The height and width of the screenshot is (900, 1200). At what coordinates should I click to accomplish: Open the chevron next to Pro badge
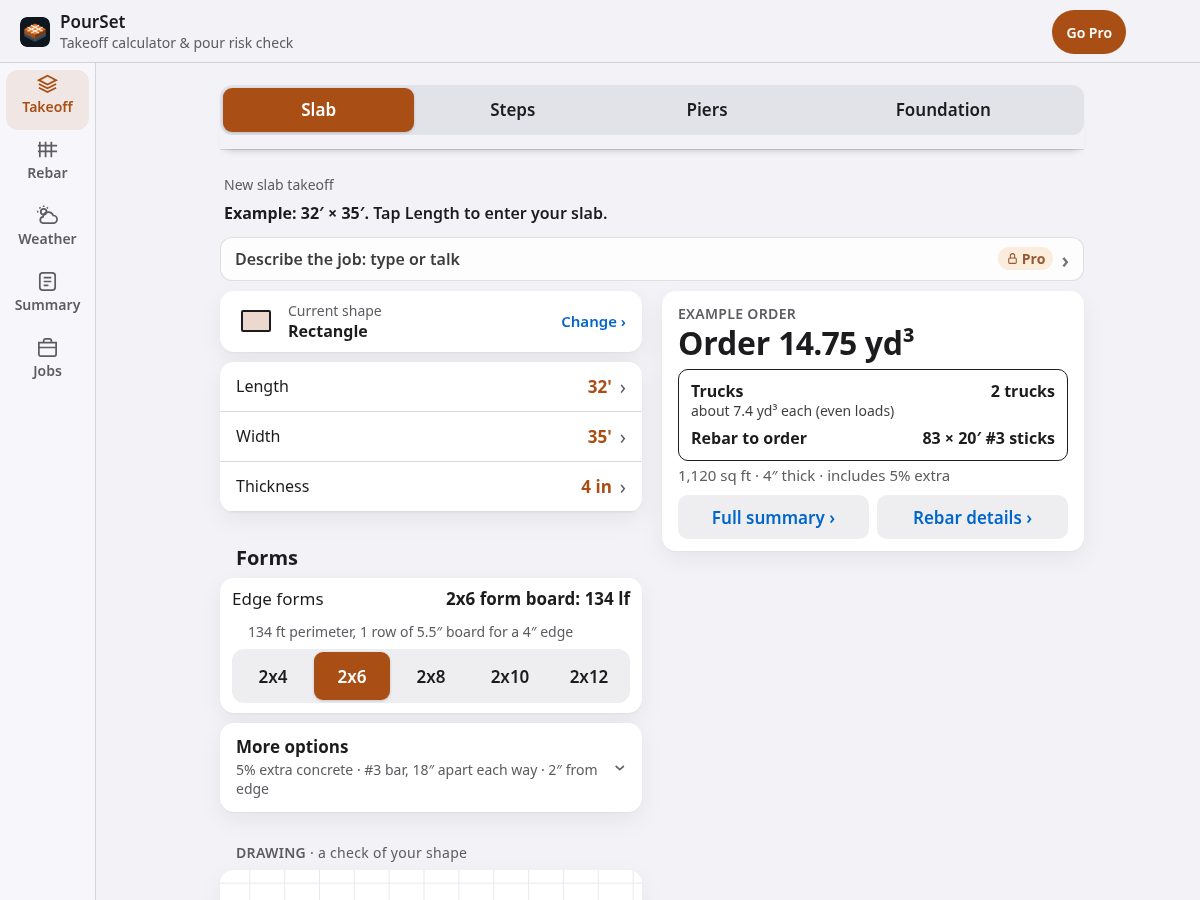(x=1065, y=261)
